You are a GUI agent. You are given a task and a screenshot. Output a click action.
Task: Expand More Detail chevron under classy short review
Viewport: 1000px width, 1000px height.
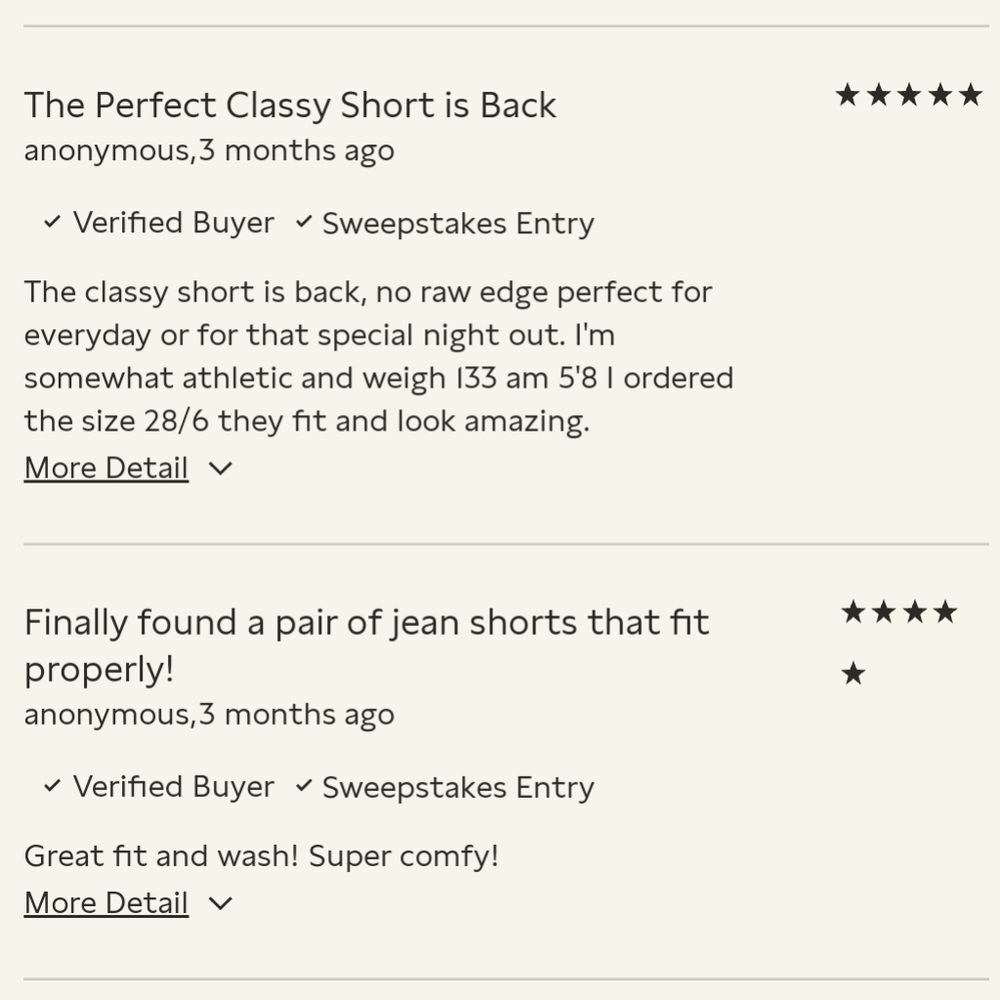[221, 469]
